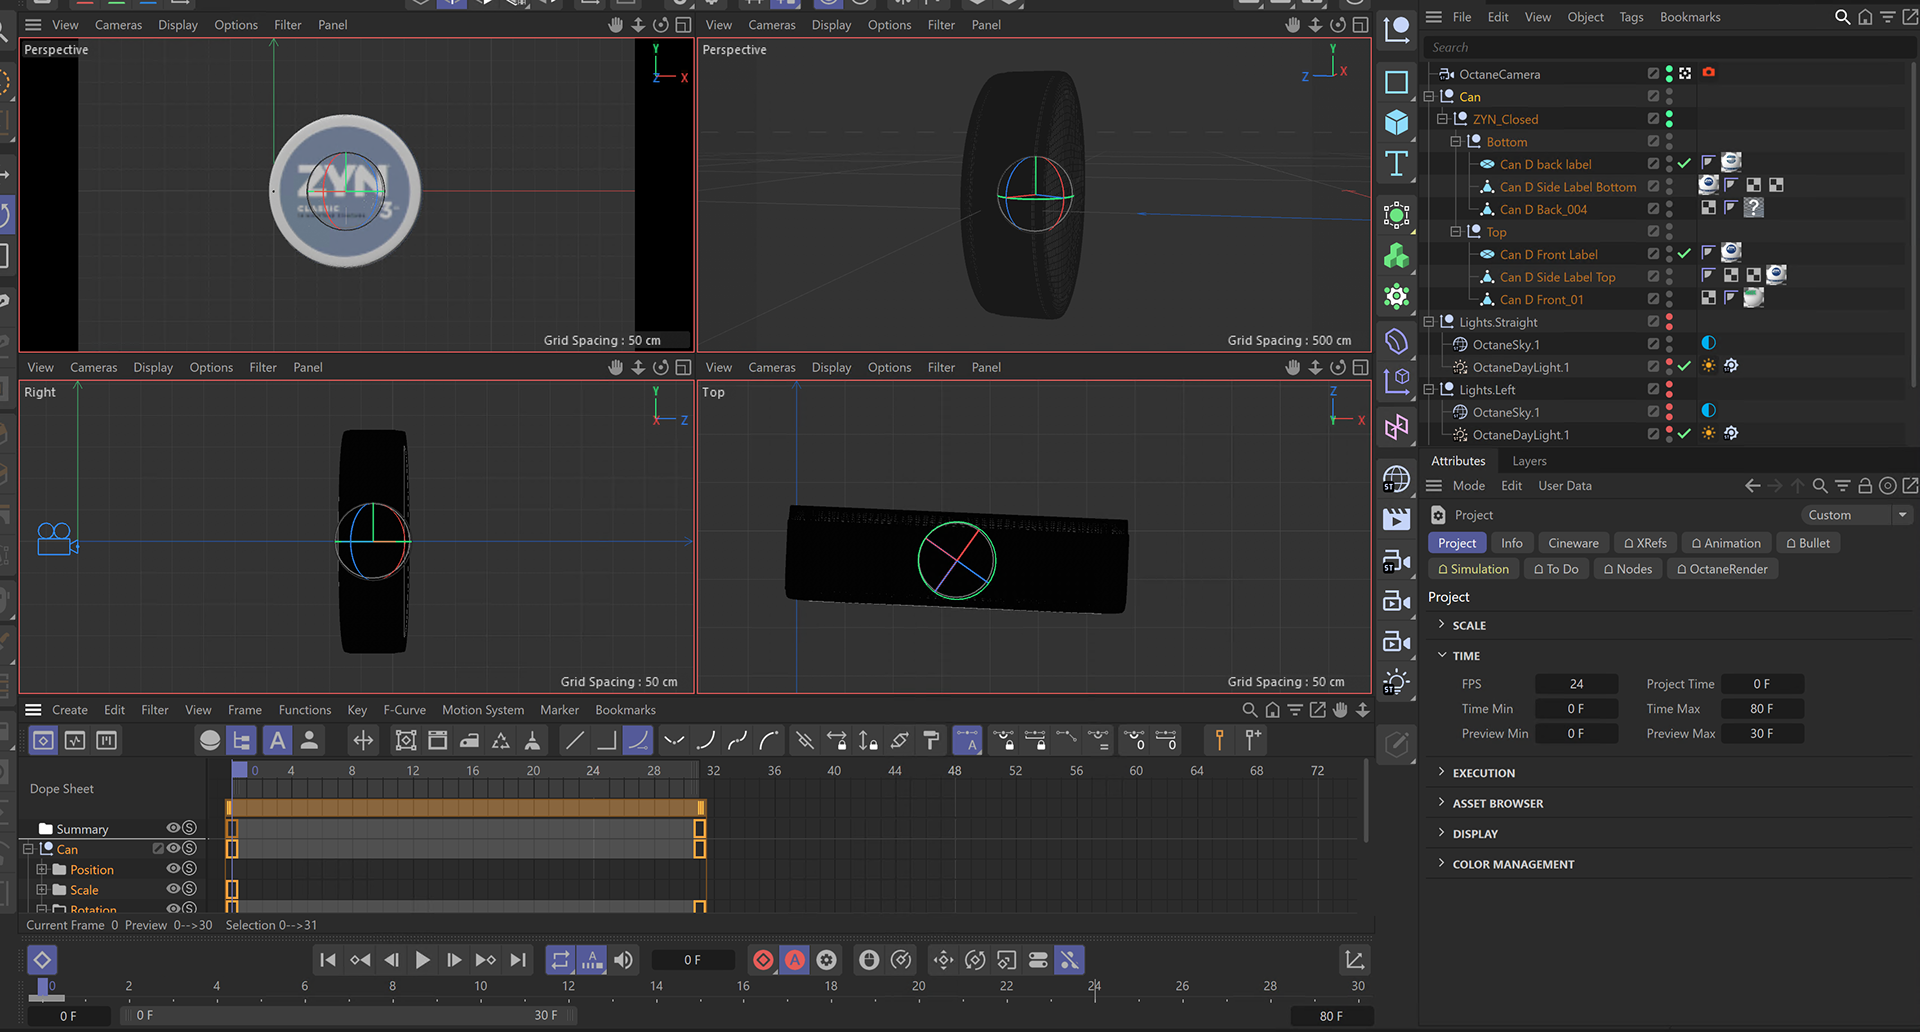Toggle Scale track solo S button
The height and width of the screenshot is (1032, 1920).
coord(189,889)
